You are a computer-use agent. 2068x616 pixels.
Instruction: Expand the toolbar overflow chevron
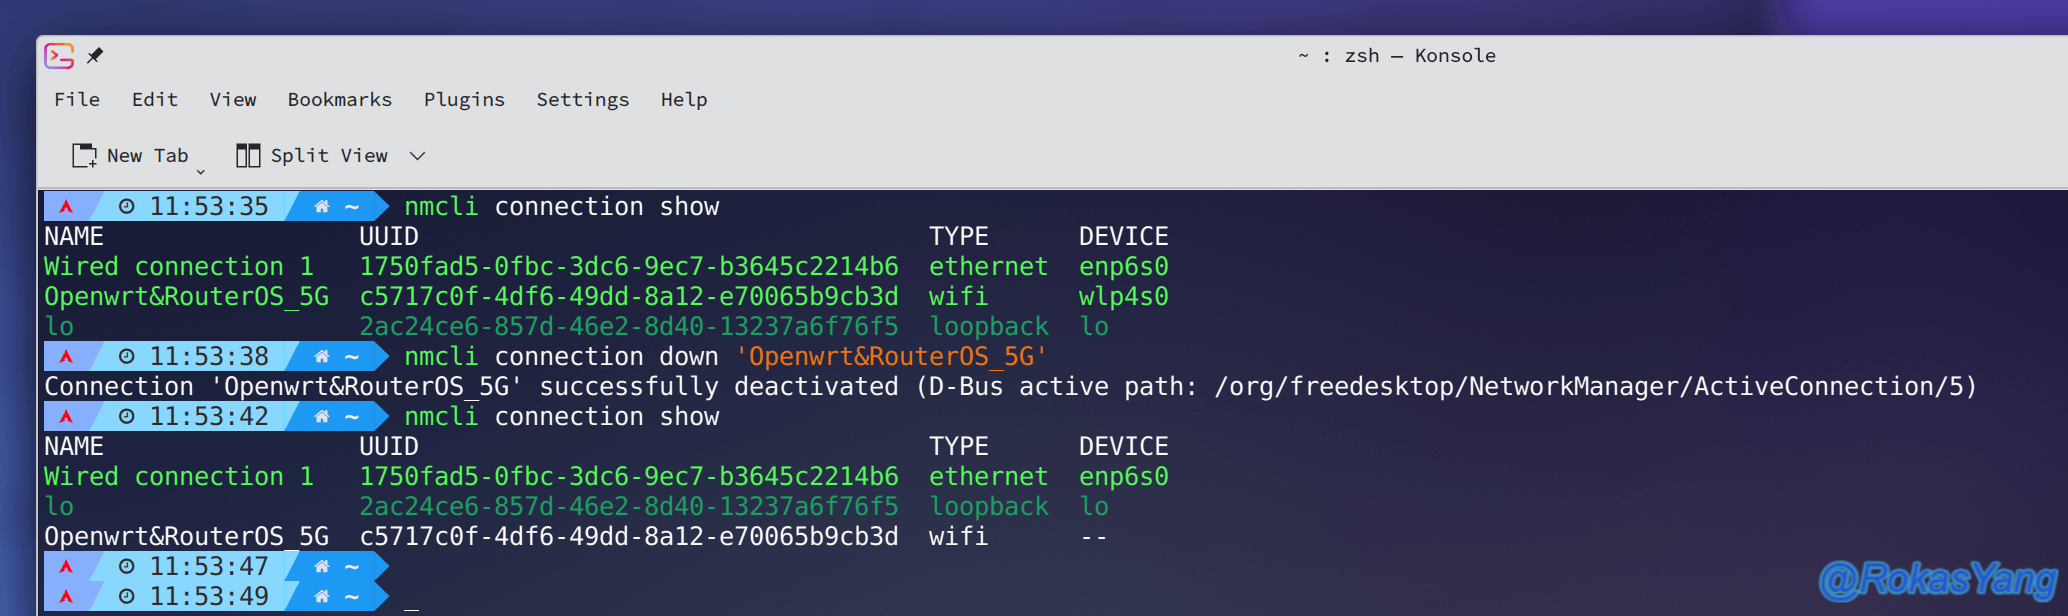(x=418, y=156)
